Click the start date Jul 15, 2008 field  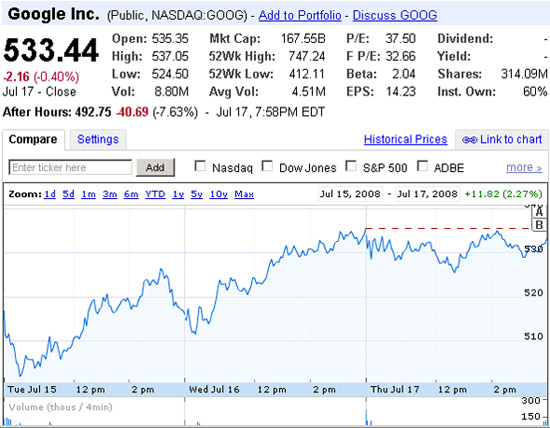(350, 194)
